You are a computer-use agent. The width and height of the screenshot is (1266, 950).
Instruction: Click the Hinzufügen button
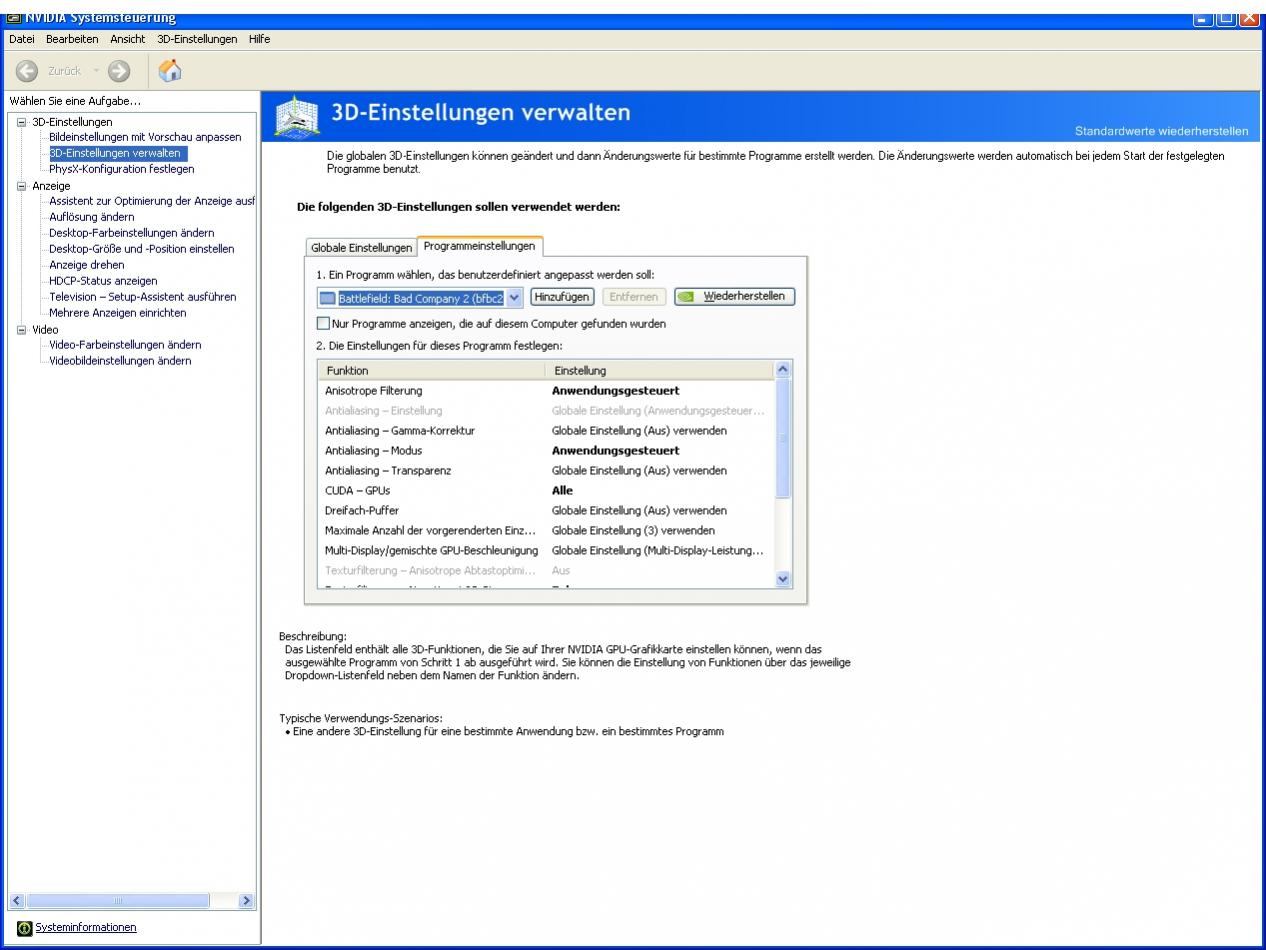(562, 297)
